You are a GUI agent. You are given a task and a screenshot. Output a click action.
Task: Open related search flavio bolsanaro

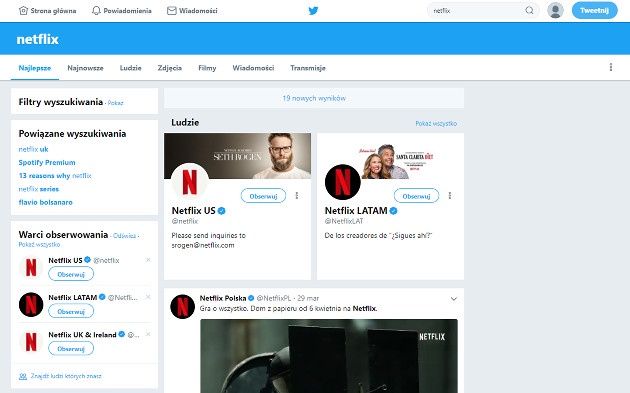point(45,202)
